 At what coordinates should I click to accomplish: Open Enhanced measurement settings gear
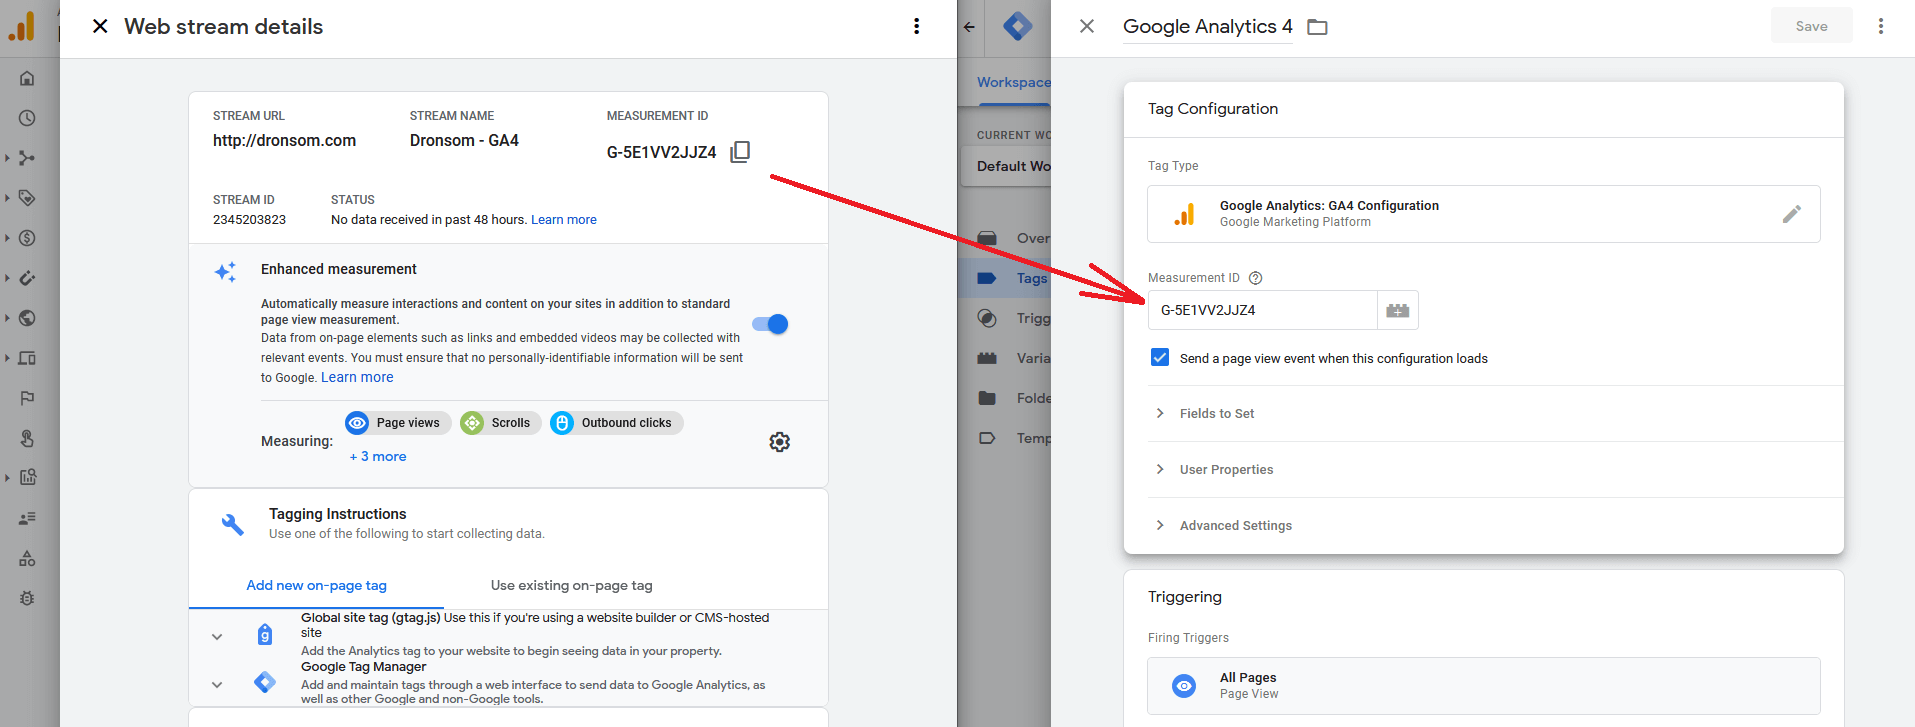(780, 442)
